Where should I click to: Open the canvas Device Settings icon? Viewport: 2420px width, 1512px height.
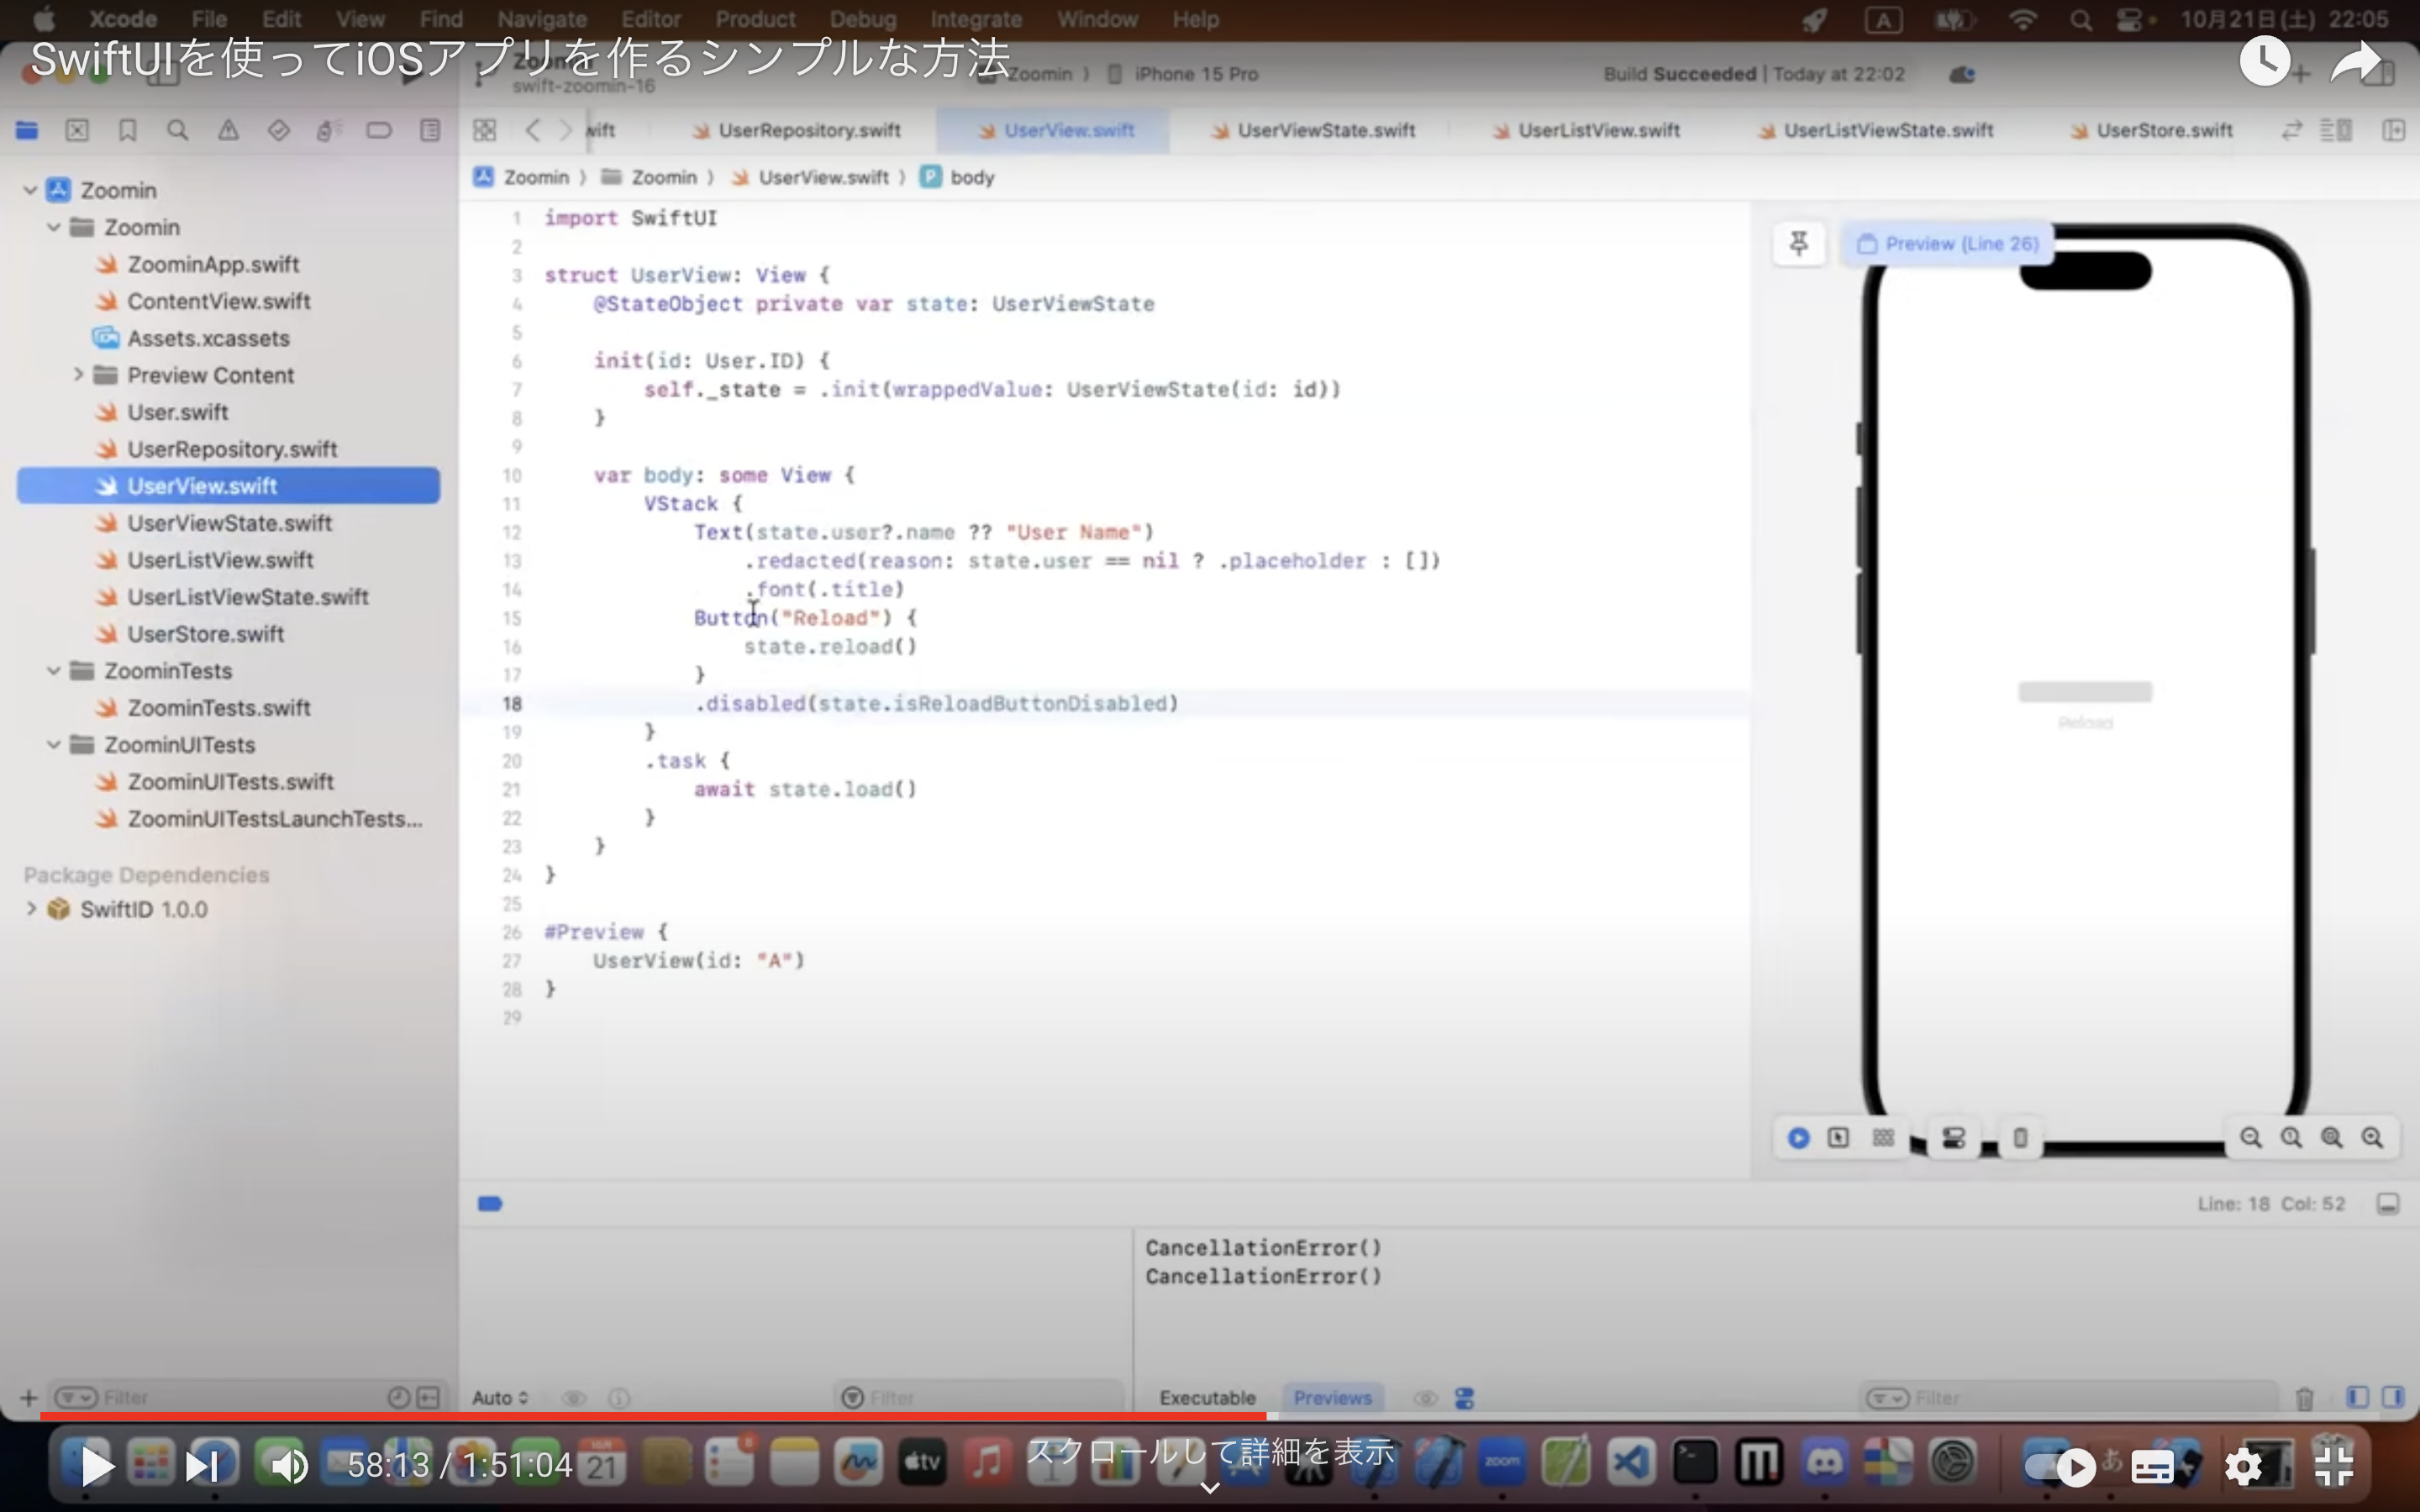click(x=1953, y=1138)
